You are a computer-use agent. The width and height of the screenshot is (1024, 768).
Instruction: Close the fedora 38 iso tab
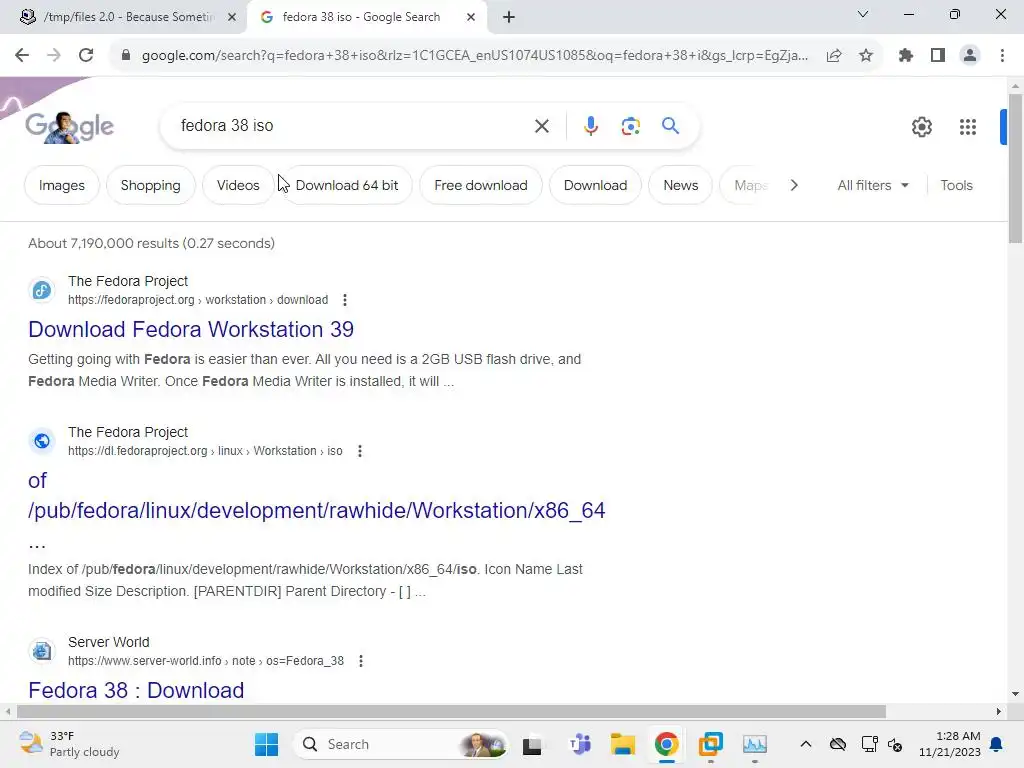click(x=471, y=17)
